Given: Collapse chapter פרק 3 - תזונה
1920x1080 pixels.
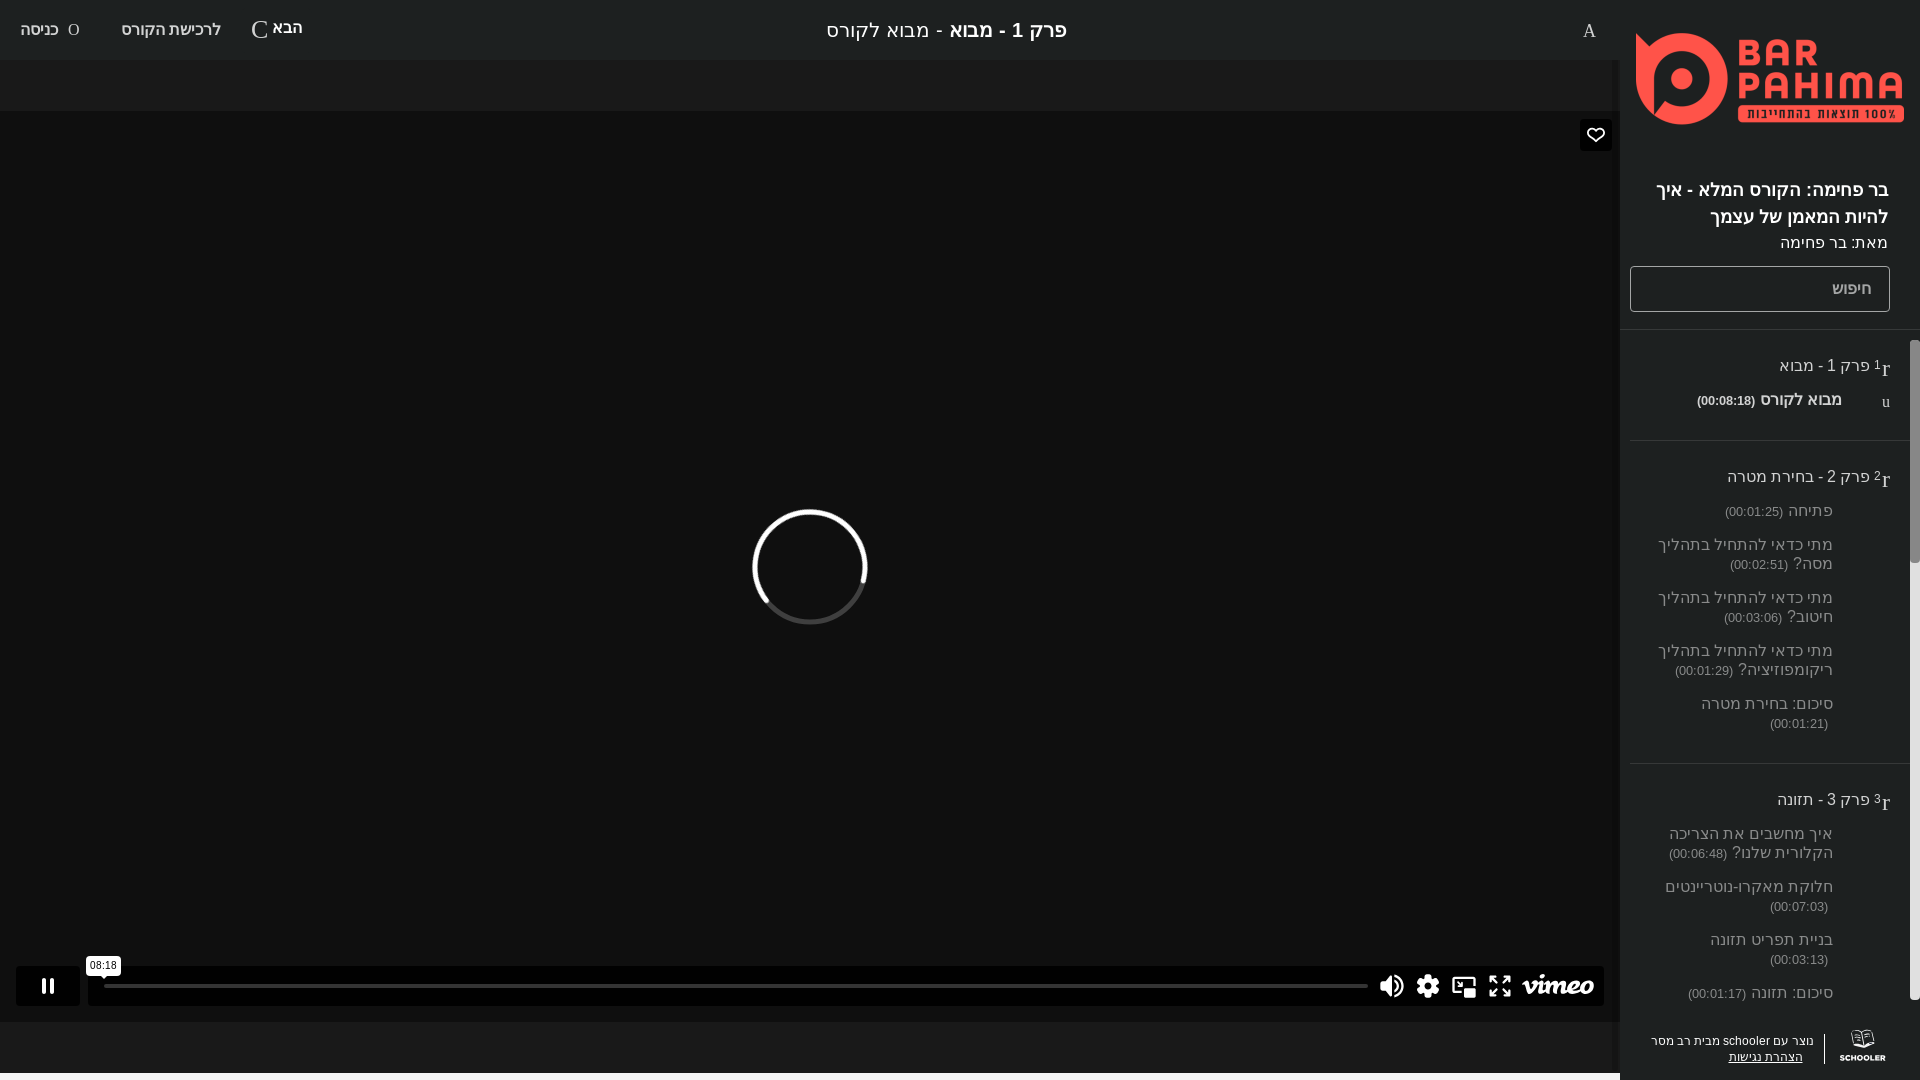Looking at the screenshot, I should [1833, 800].
